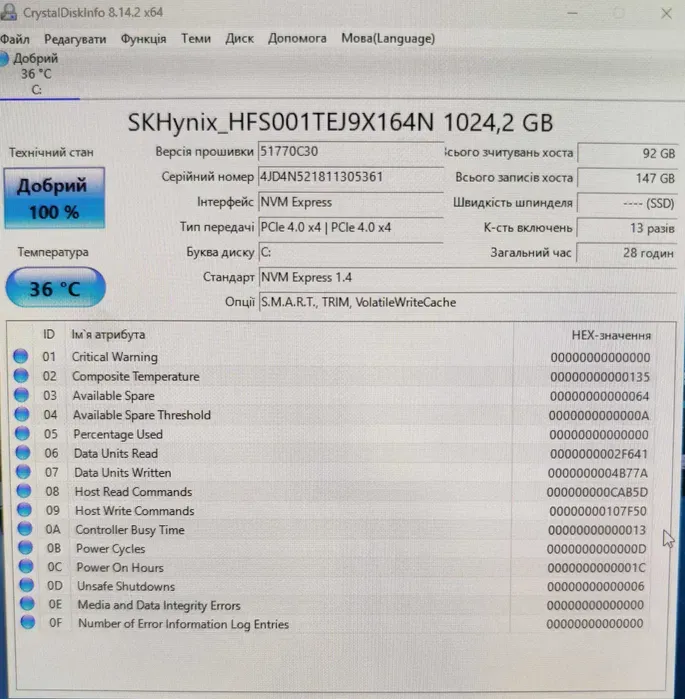Open the Диск menu
The width and height of the screenshot is (685, 699).
click(x=239, y=38)
